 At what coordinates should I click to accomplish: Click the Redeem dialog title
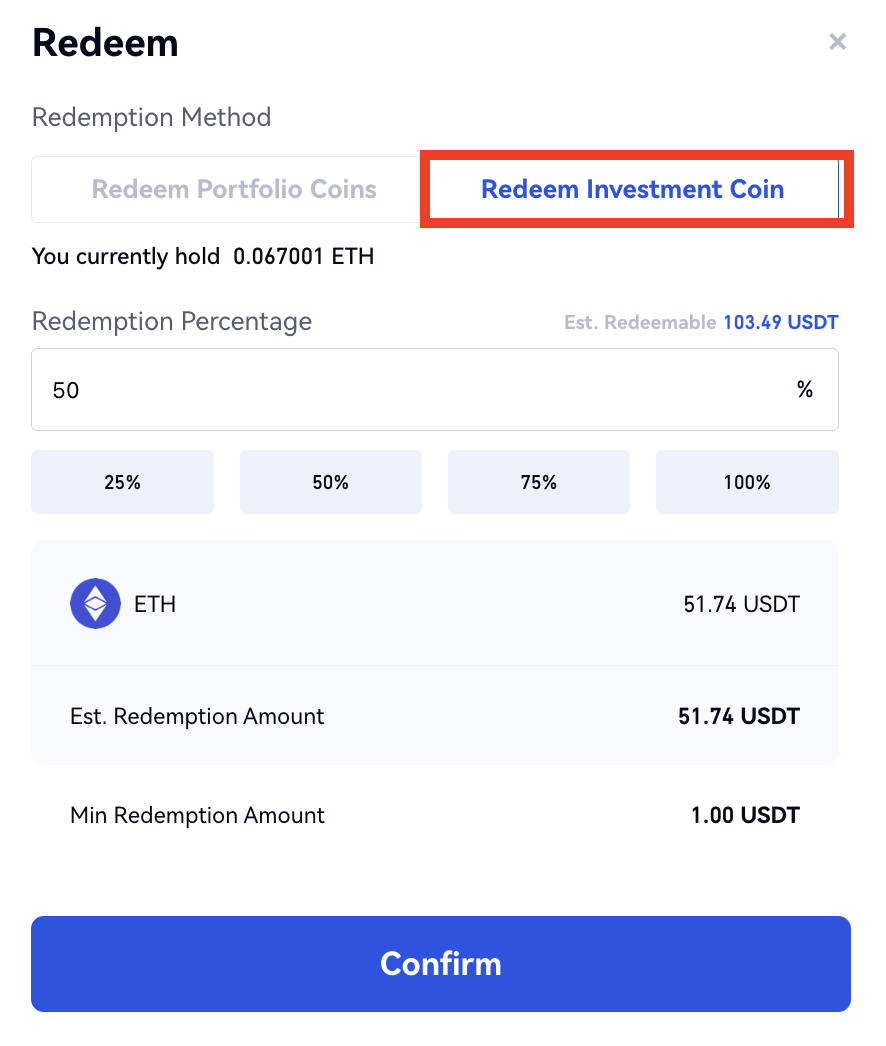105,43
